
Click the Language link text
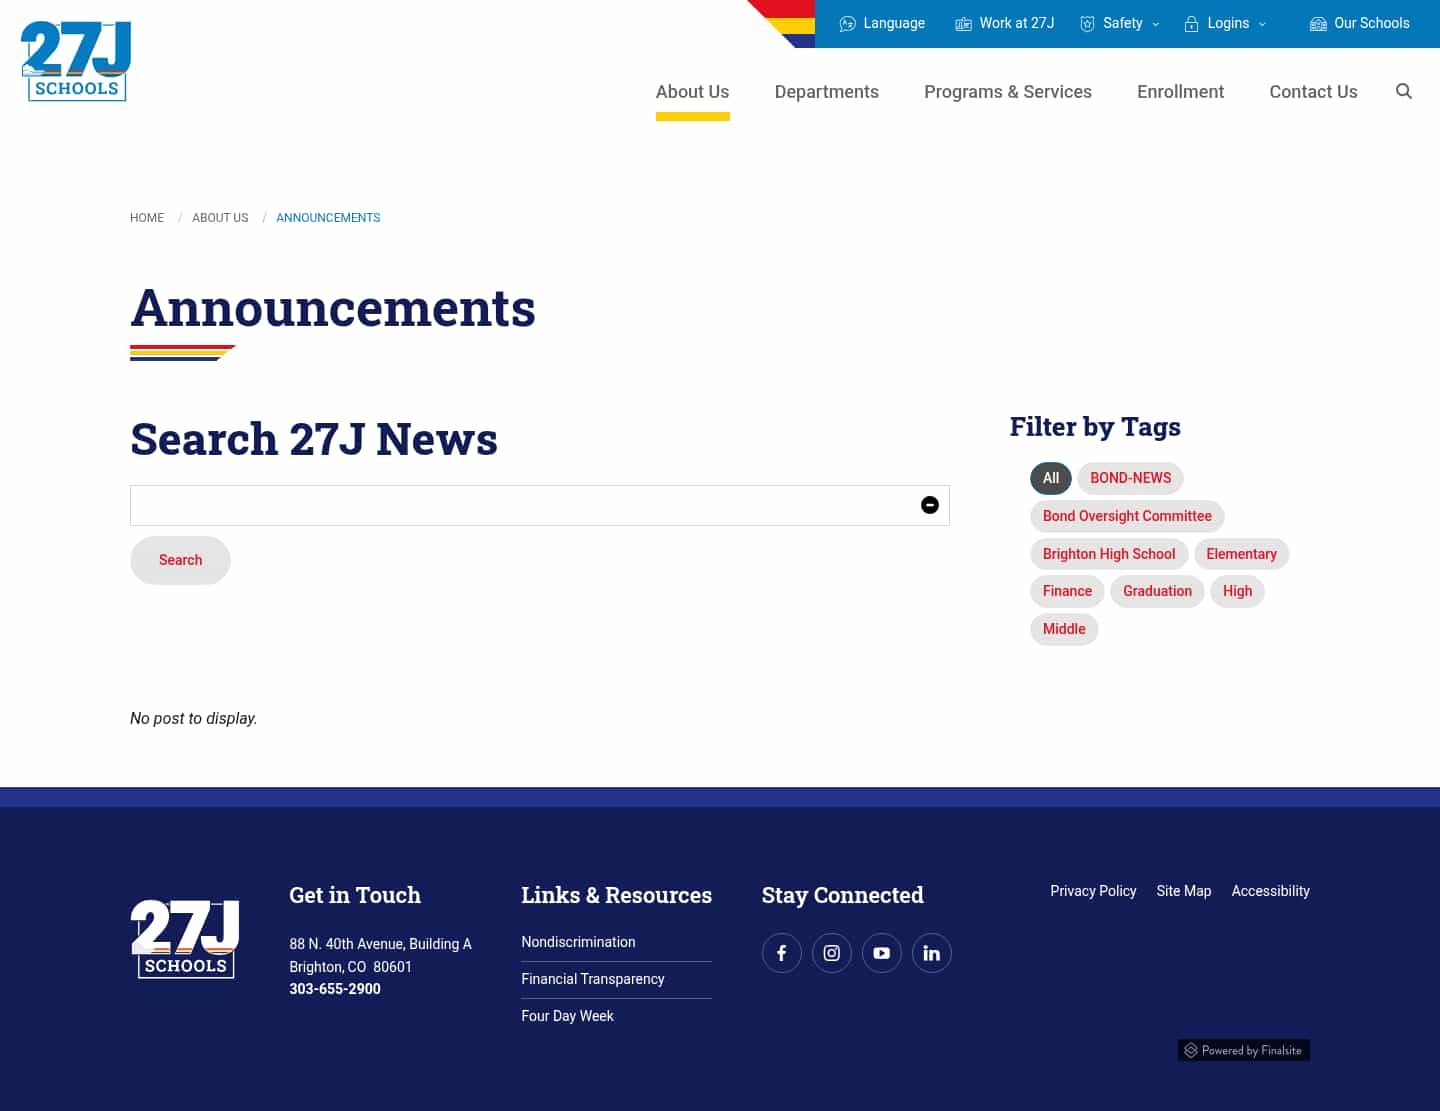tap(894, 23)
